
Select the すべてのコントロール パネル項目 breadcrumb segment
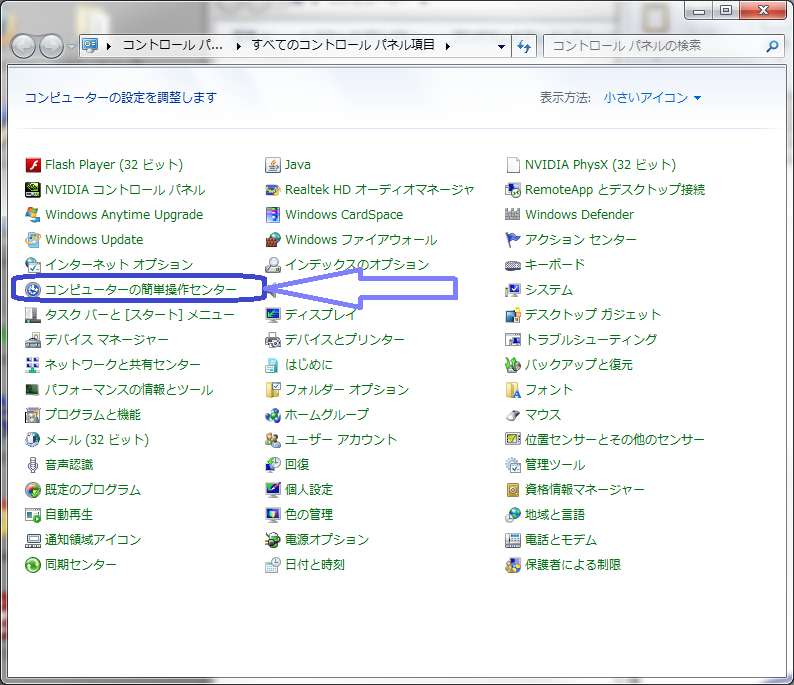pos(343,45)
